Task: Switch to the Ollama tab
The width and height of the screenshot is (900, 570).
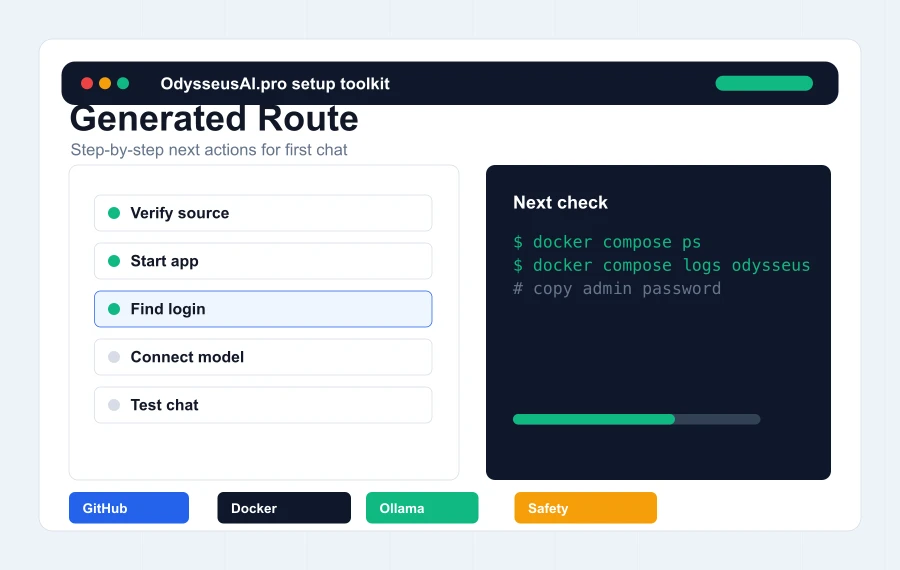Action: (x=422, y=508)
